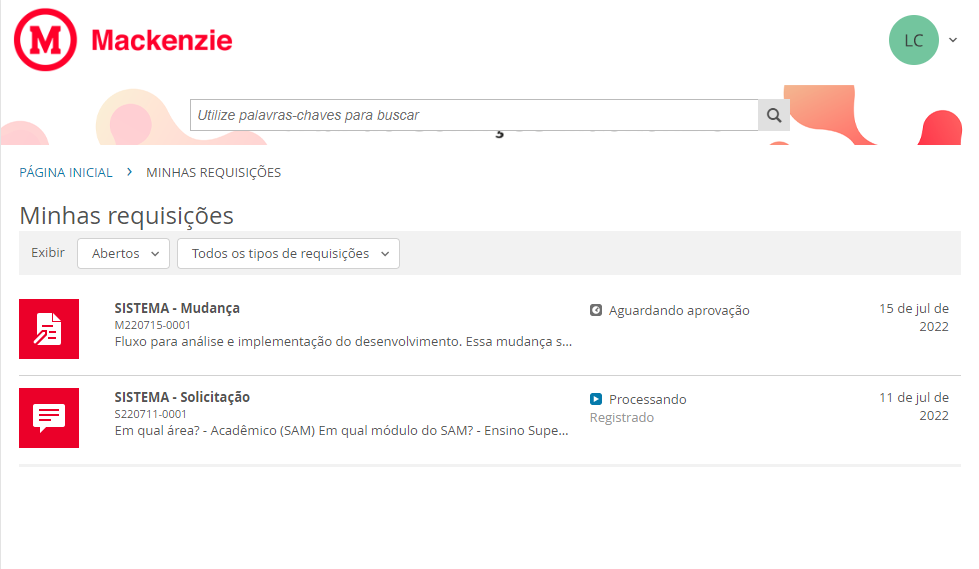Screen dimensions: 979x569
Task: Click request number S220711-0001
Action: tap(151, 414)
